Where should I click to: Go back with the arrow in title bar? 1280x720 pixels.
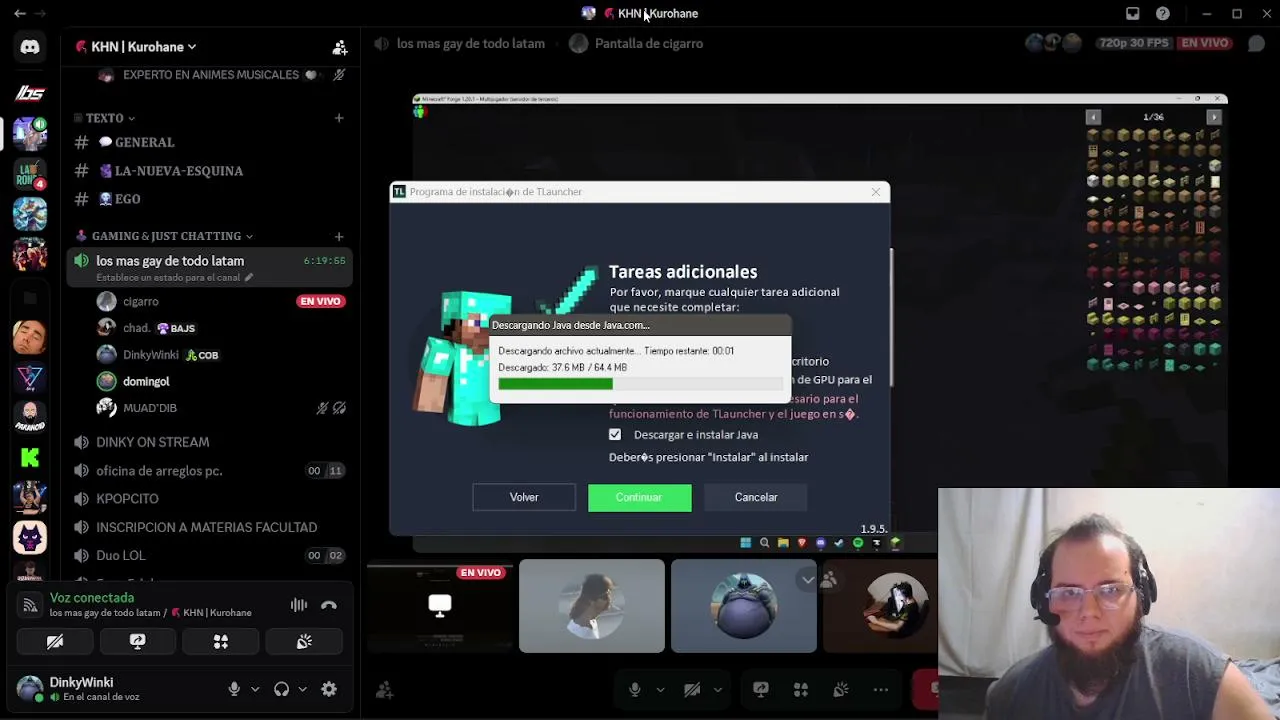pyautogui.click(x=20, y=13)
